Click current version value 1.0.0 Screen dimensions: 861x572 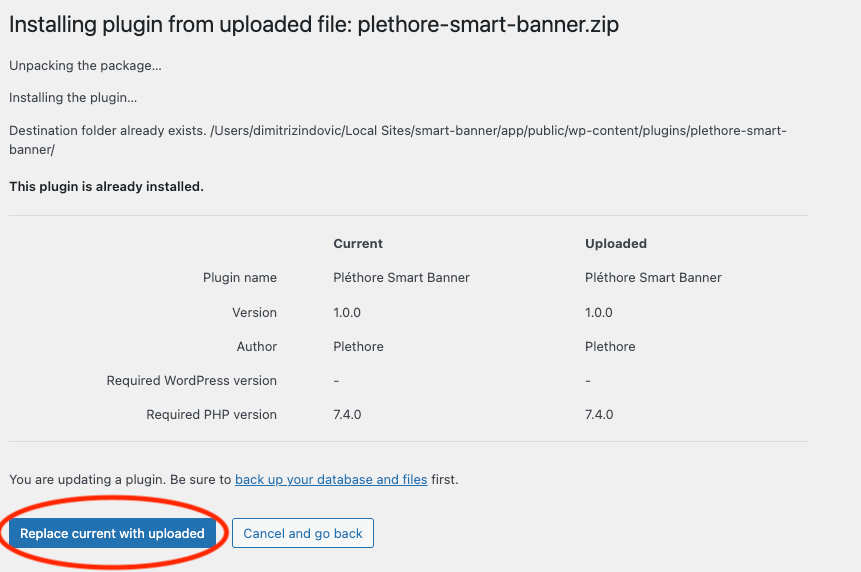pyautogui.click(x=347, y=313)
